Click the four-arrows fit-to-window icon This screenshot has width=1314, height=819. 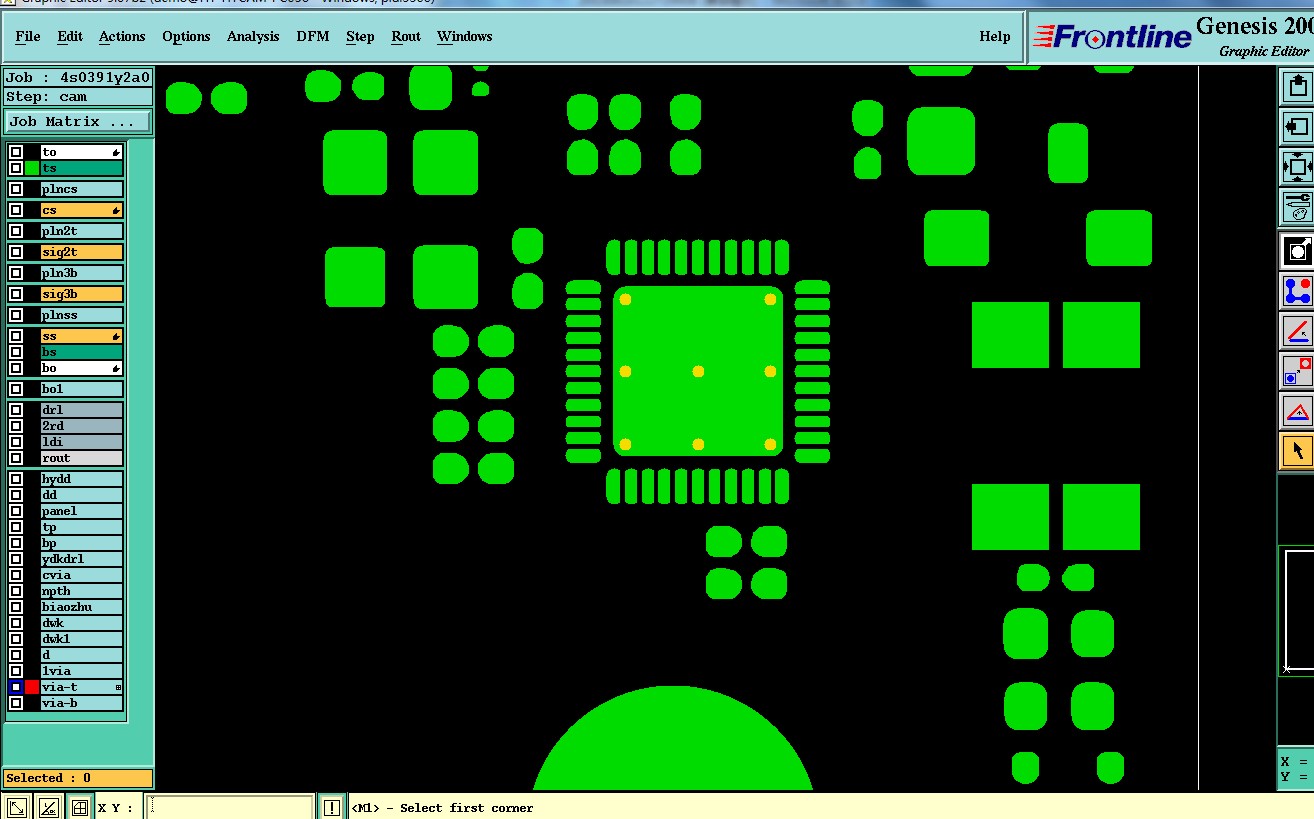1297,167
